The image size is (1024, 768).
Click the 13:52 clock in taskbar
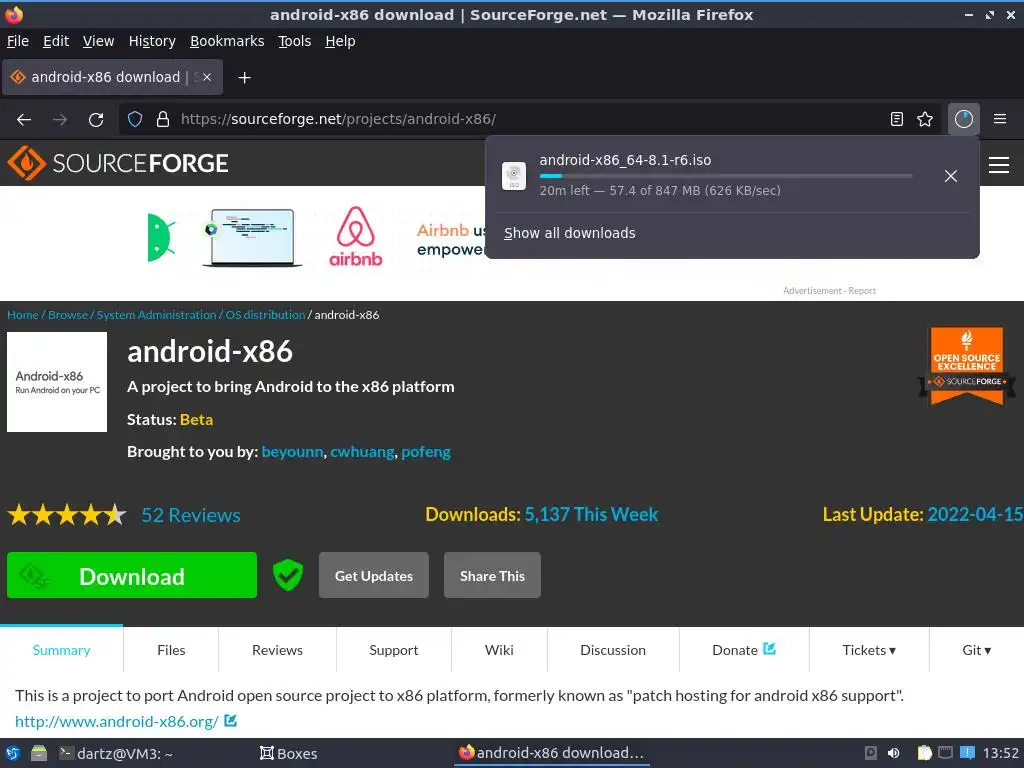tap(1000, 753)
